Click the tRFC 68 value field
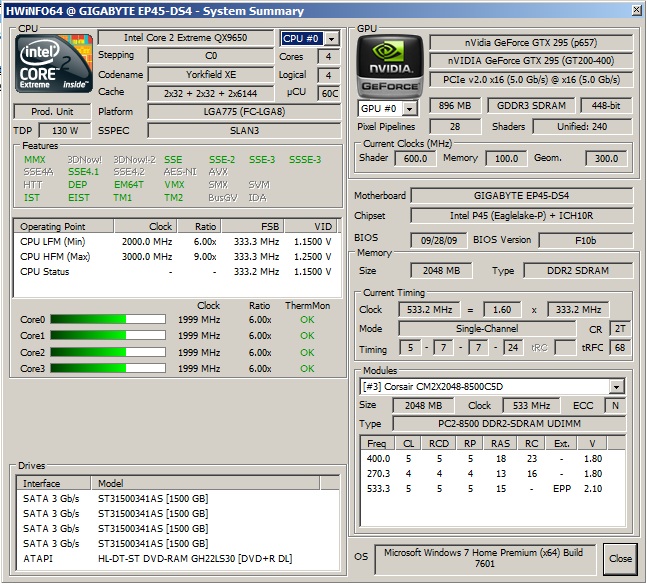This screenshot has height=584, width=647. tap(619, 348)
